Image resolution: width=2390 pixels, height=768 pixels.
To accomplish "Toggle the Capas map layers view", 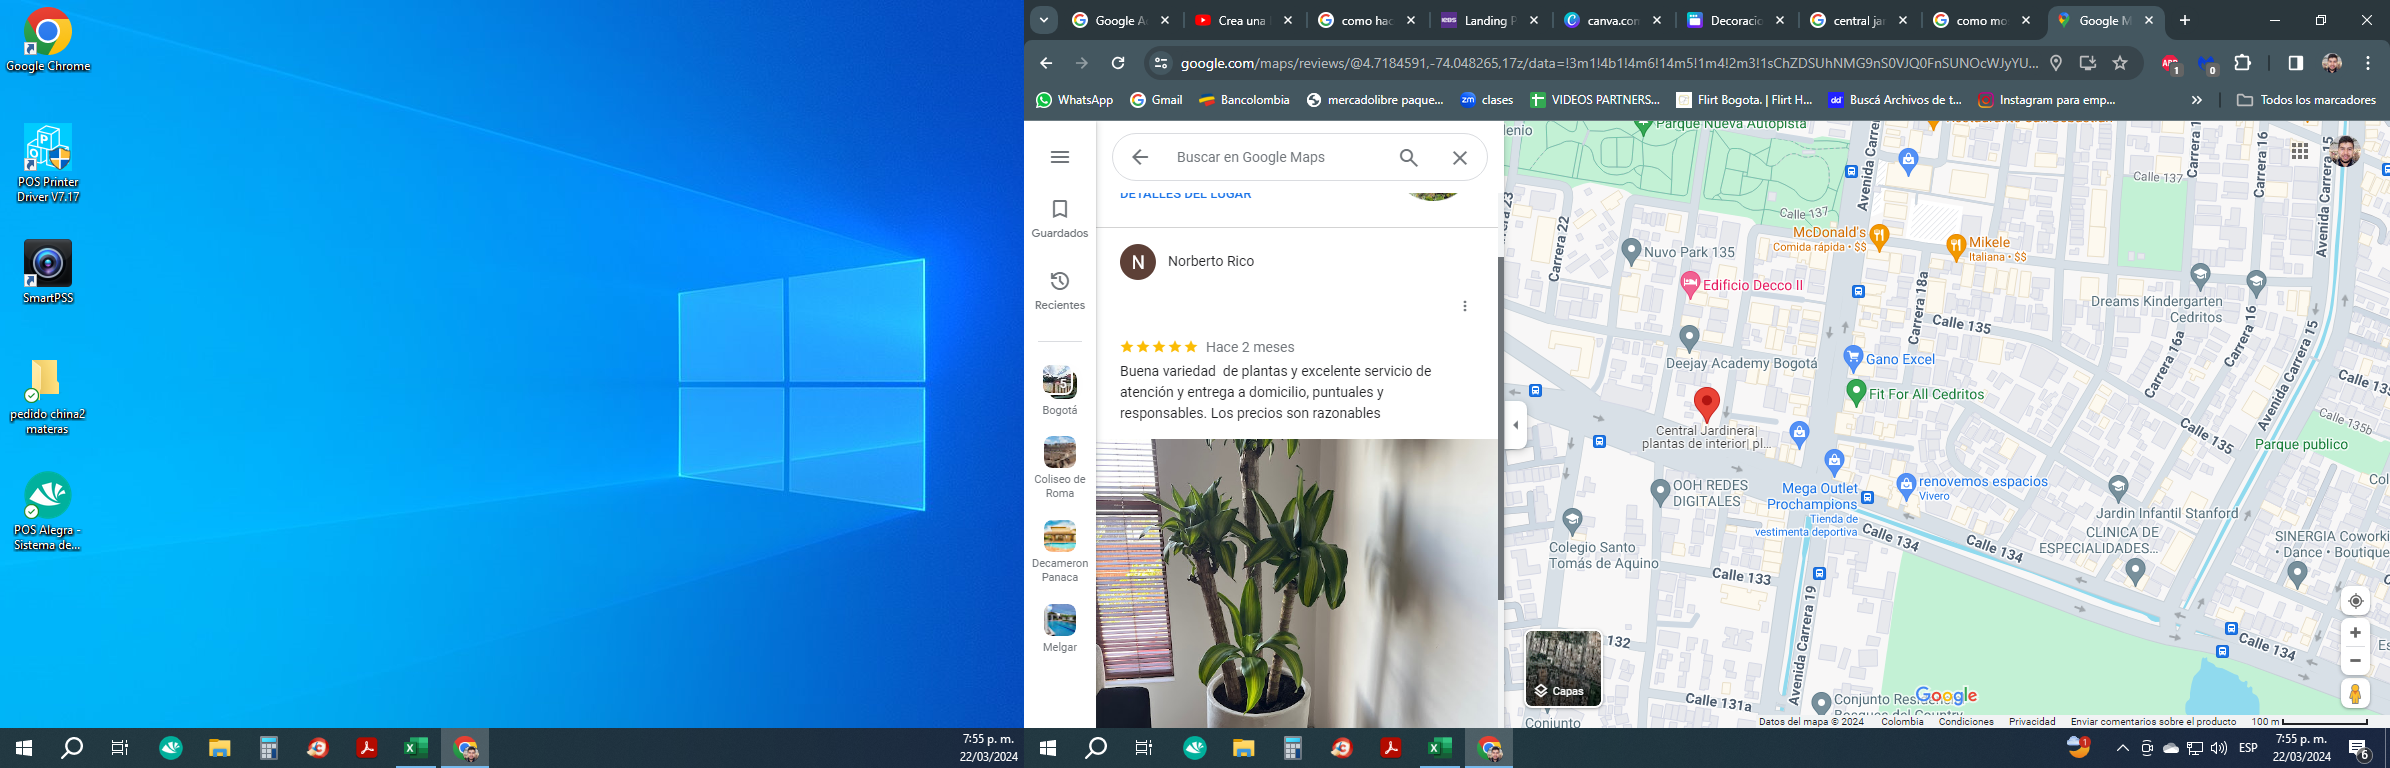I will [x=1563, y=668].
